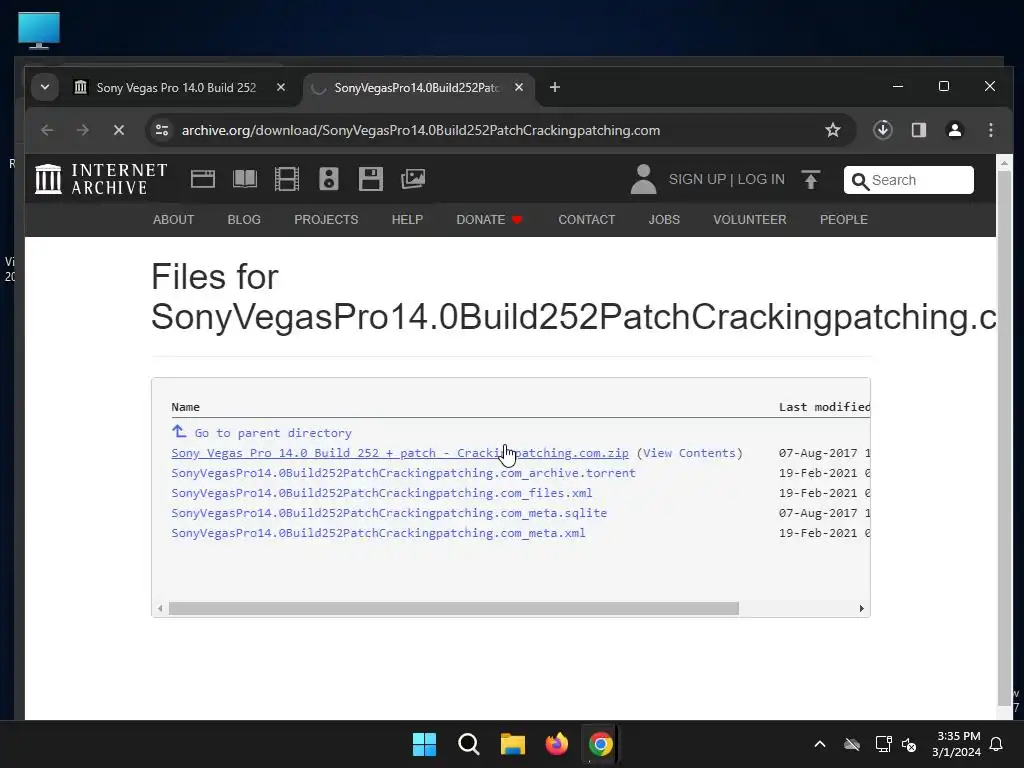Screen dimensions: 1024x768
Task: Open the Images icon in Archive header
Action: point(413,179)
